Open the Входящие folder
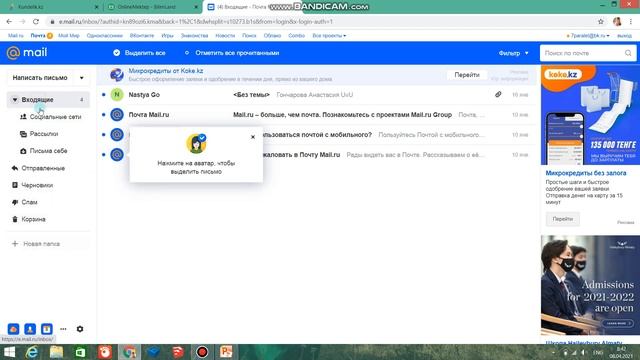 pos(48,100)
